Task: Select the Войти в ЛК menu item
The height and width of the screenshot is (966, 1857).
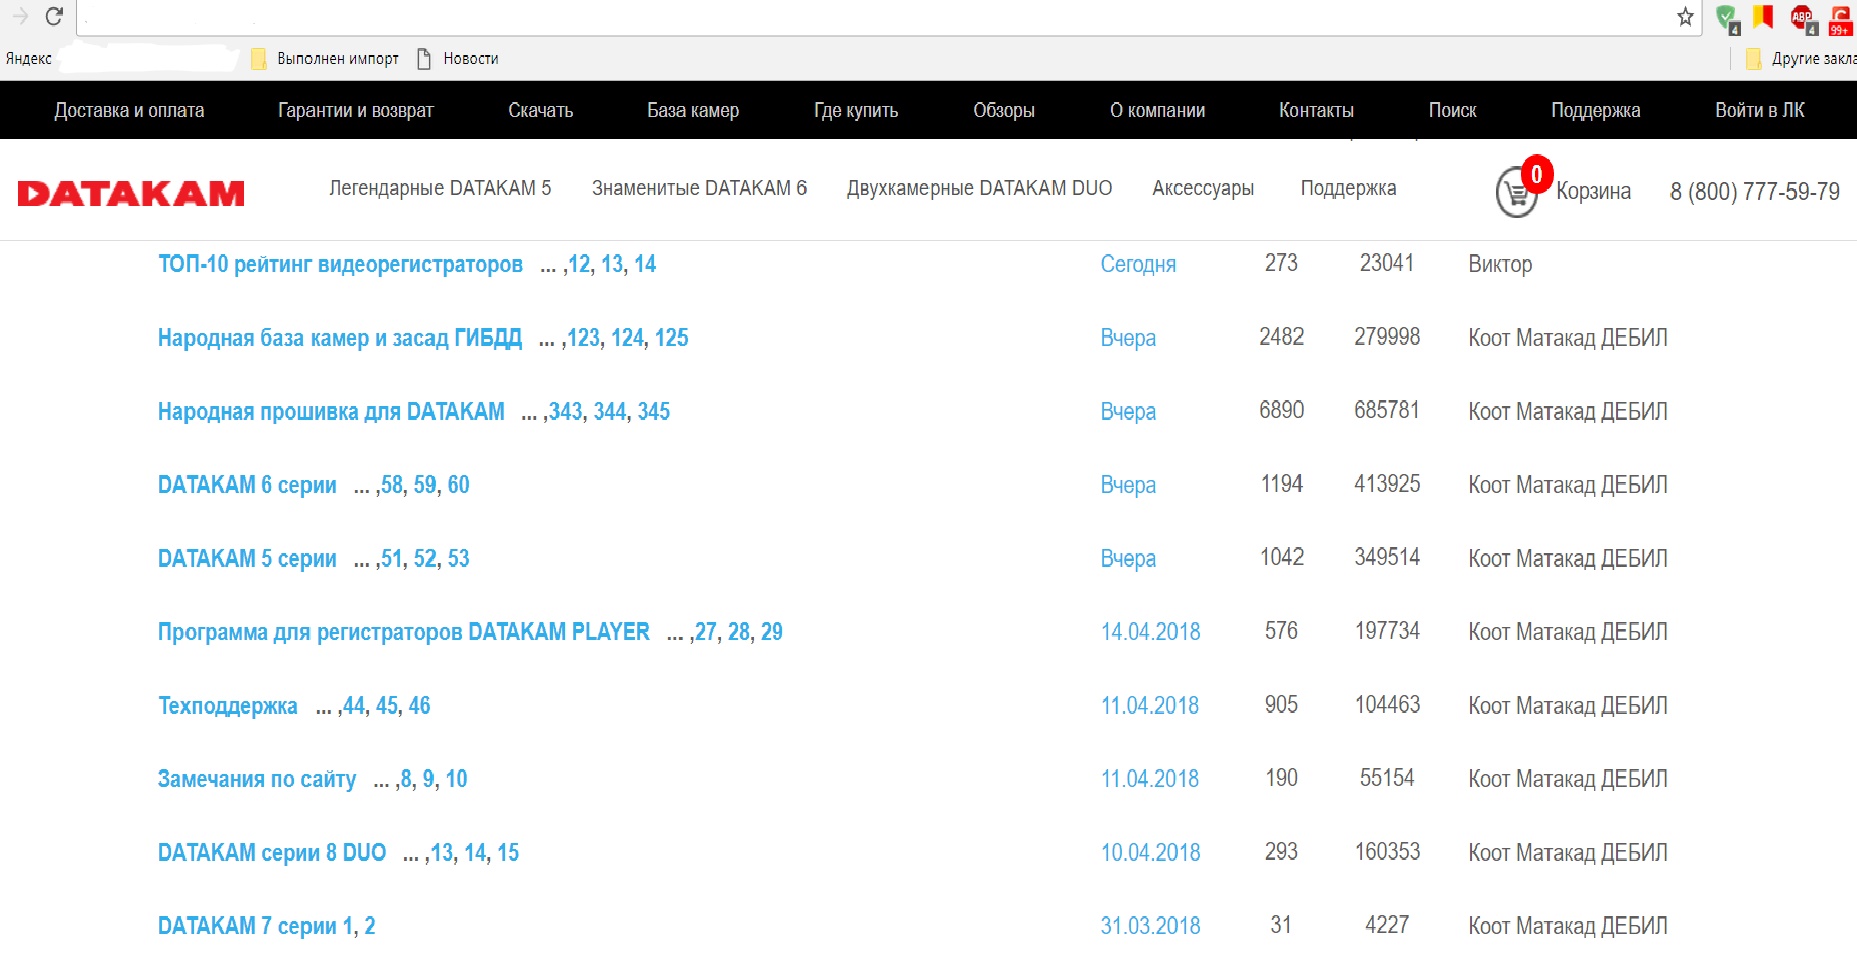Action: tap(1759, 110)
